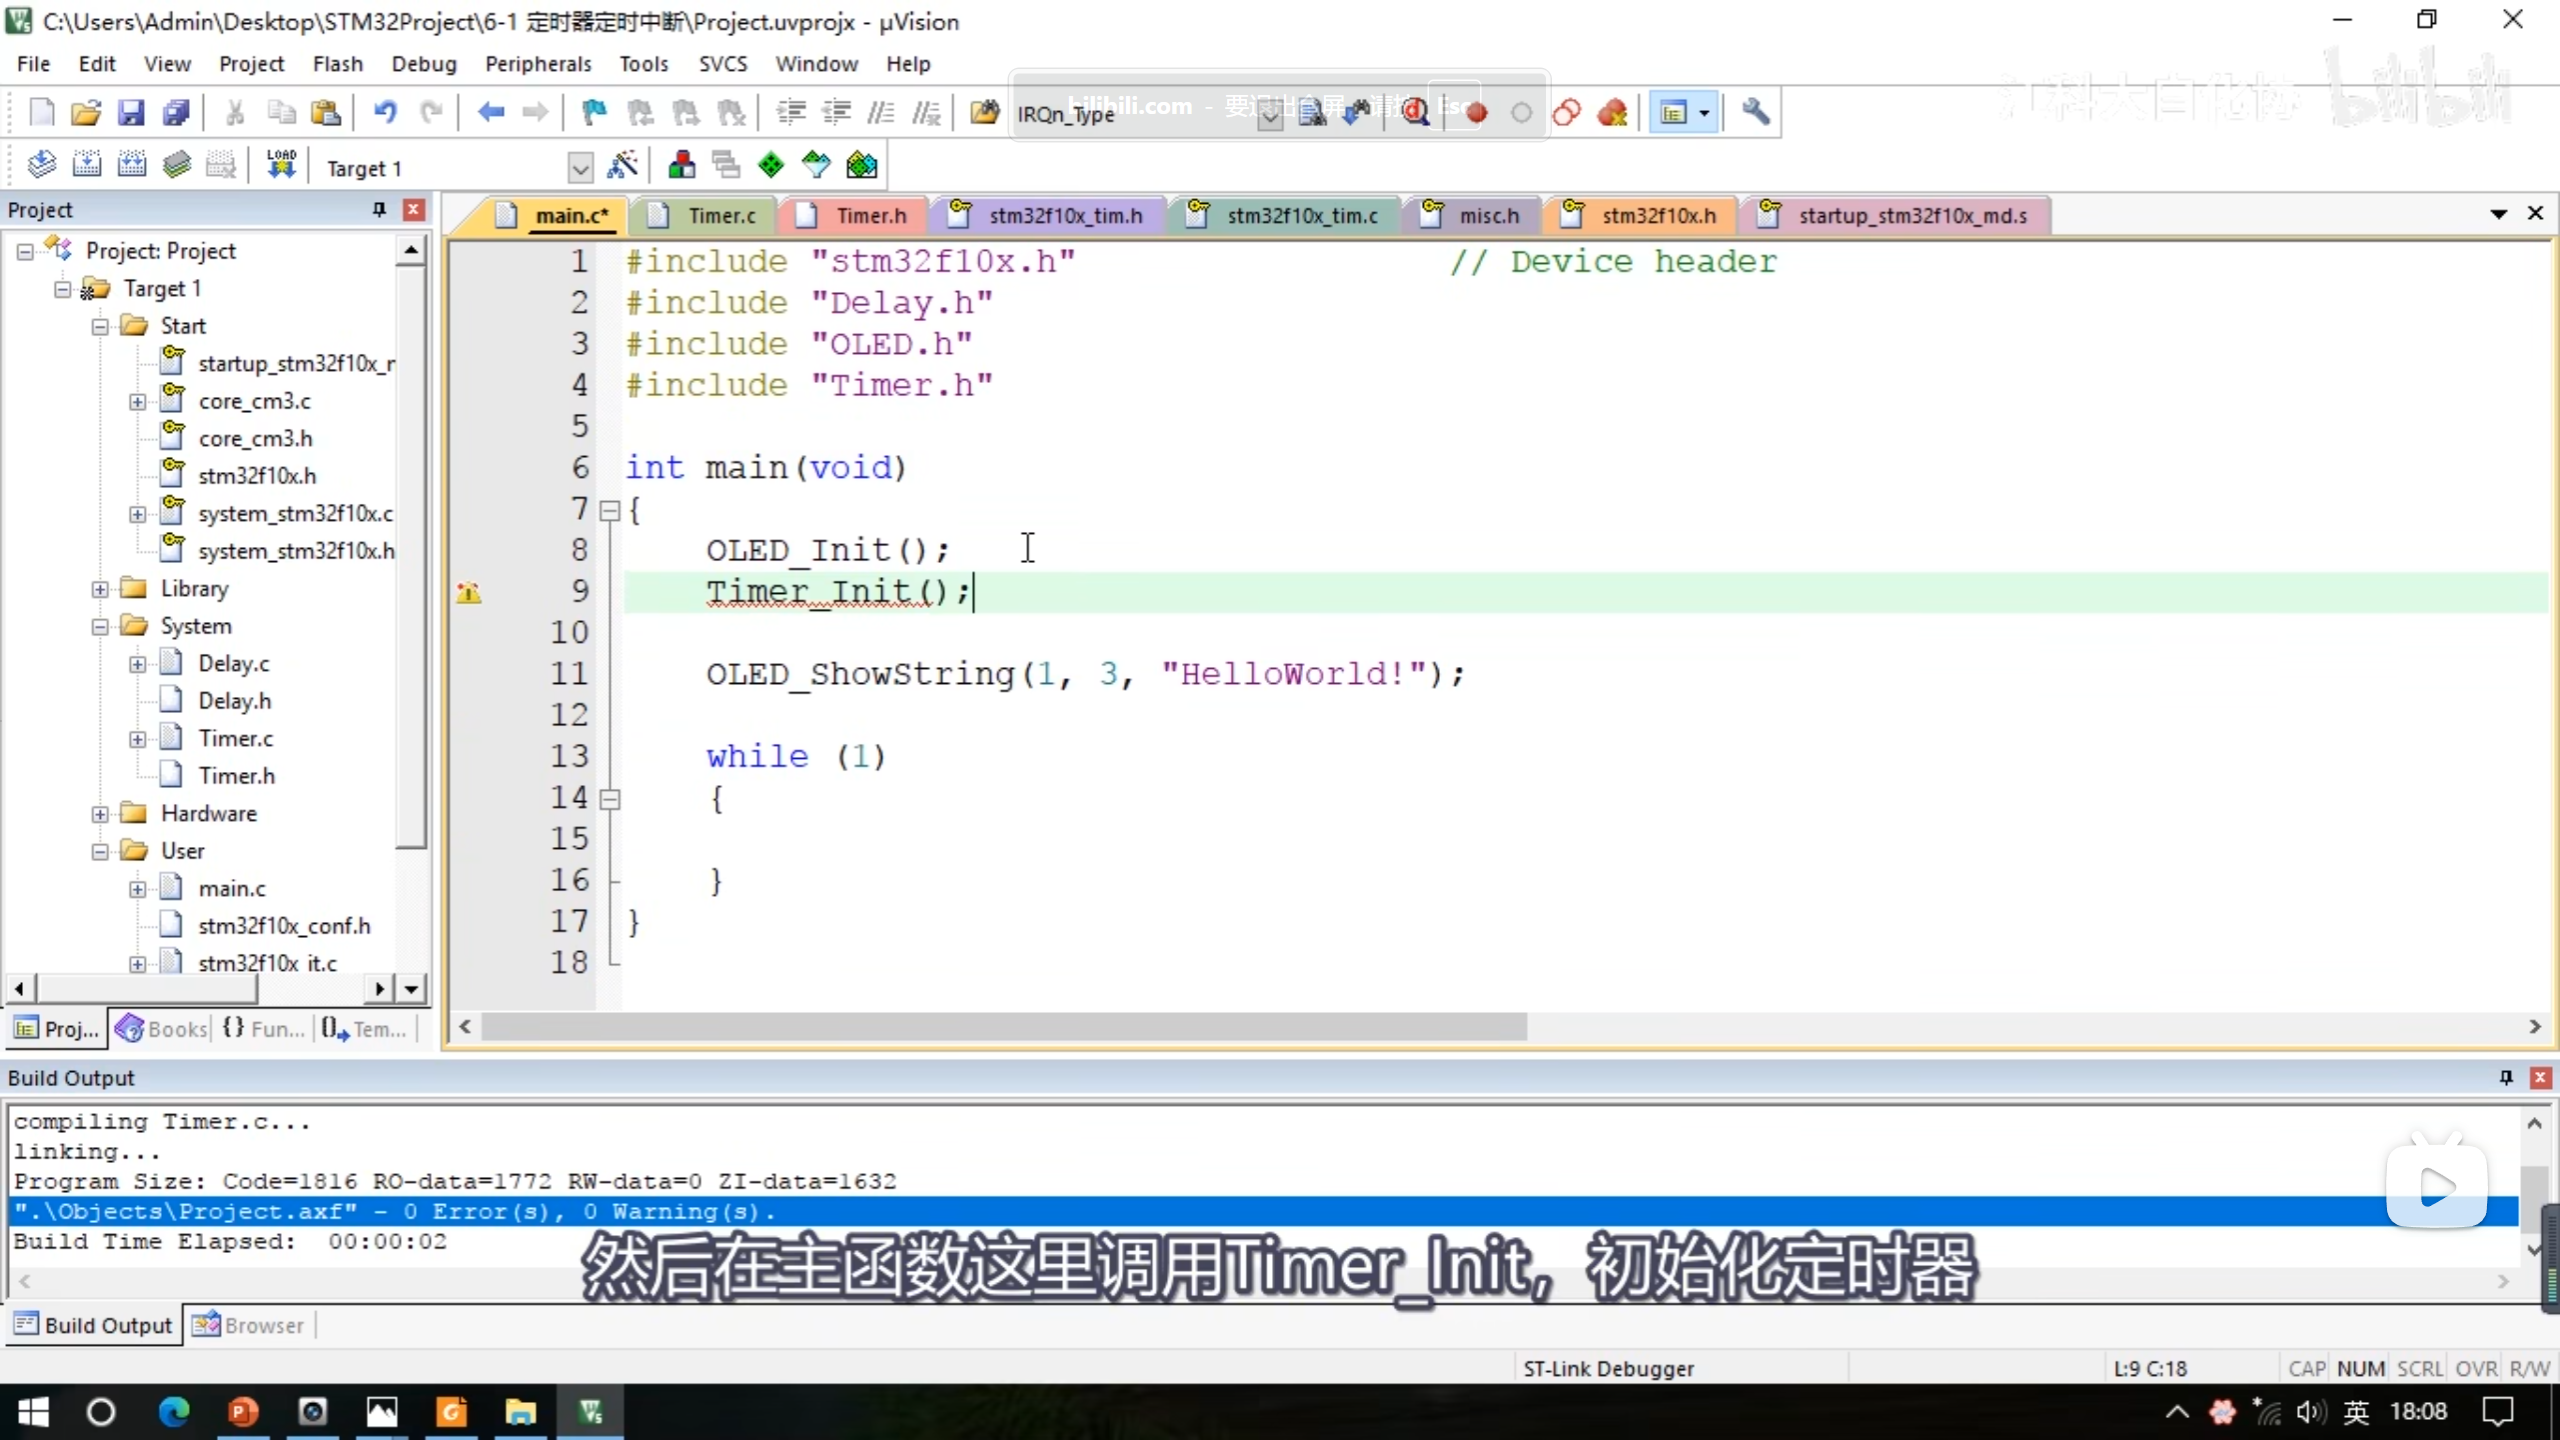Screen dimensions: 2560x1440
Task: Click the Edge browser in taskbar
Action: pos(174,1412)
